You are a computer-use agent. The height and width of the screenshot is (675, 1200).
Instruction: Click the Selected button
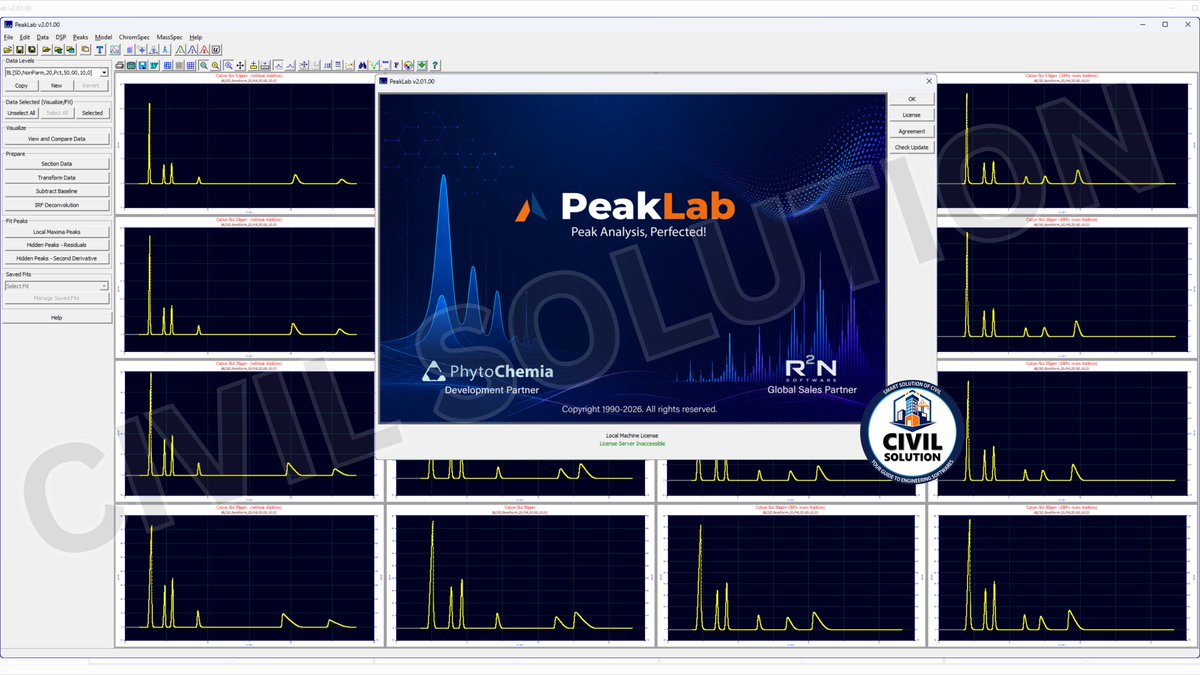click(92, 113)
